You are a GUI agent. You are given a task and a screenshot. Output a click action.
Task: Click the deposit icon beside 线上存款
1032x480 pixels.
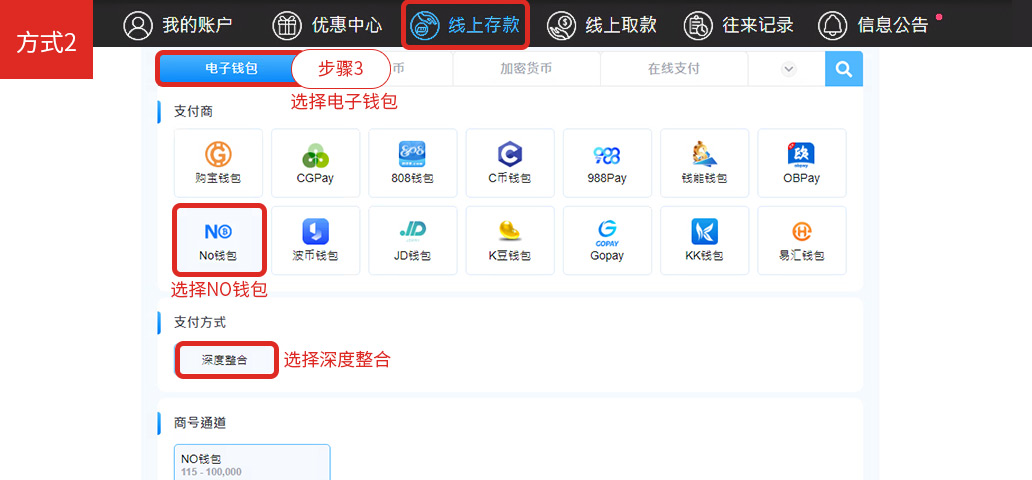coord(425,25)
